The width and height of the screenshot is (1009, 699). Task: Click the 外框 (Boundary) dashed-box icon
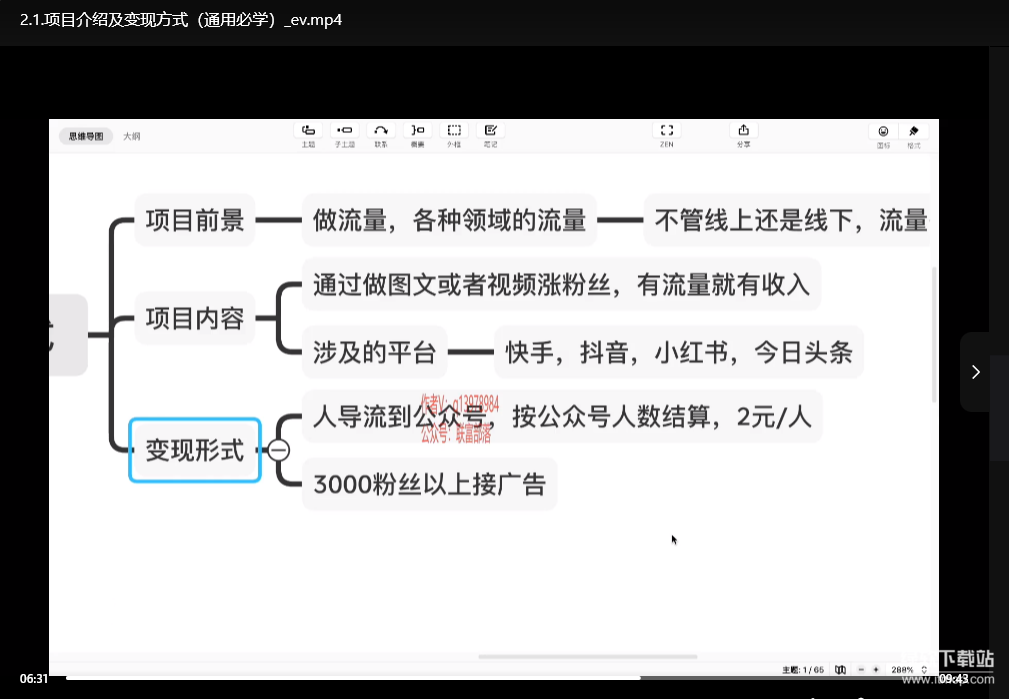(x=454, y=131)
